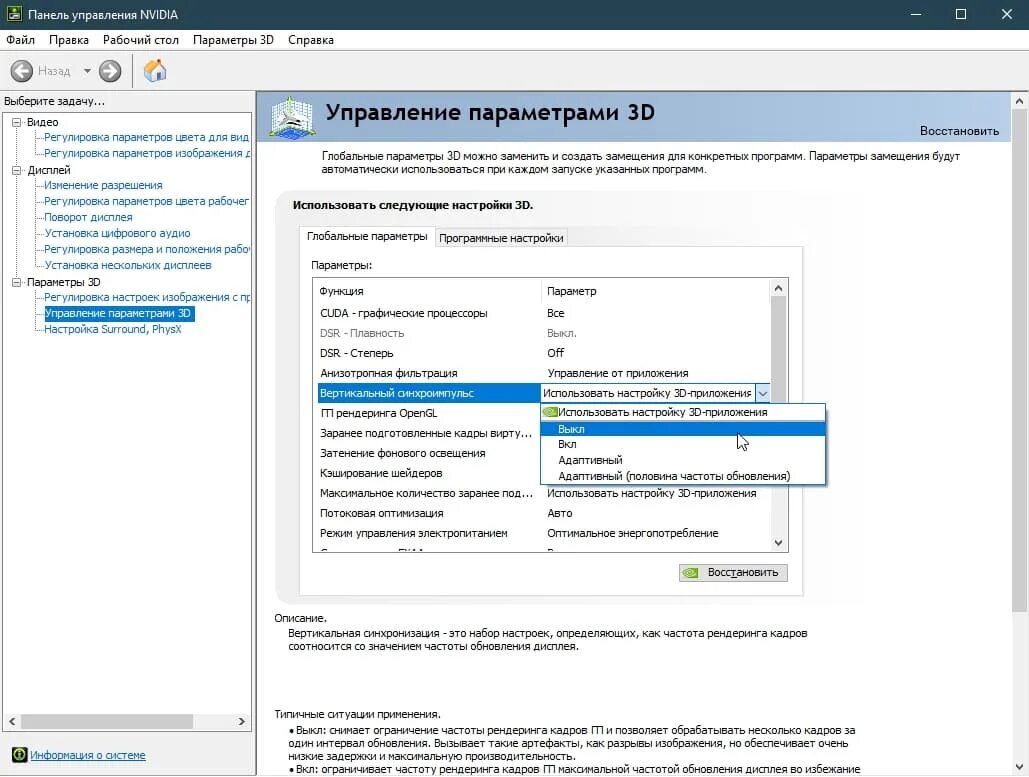Open the Справка menu
The image size is (1029, 777).
(x=310, y=40)
